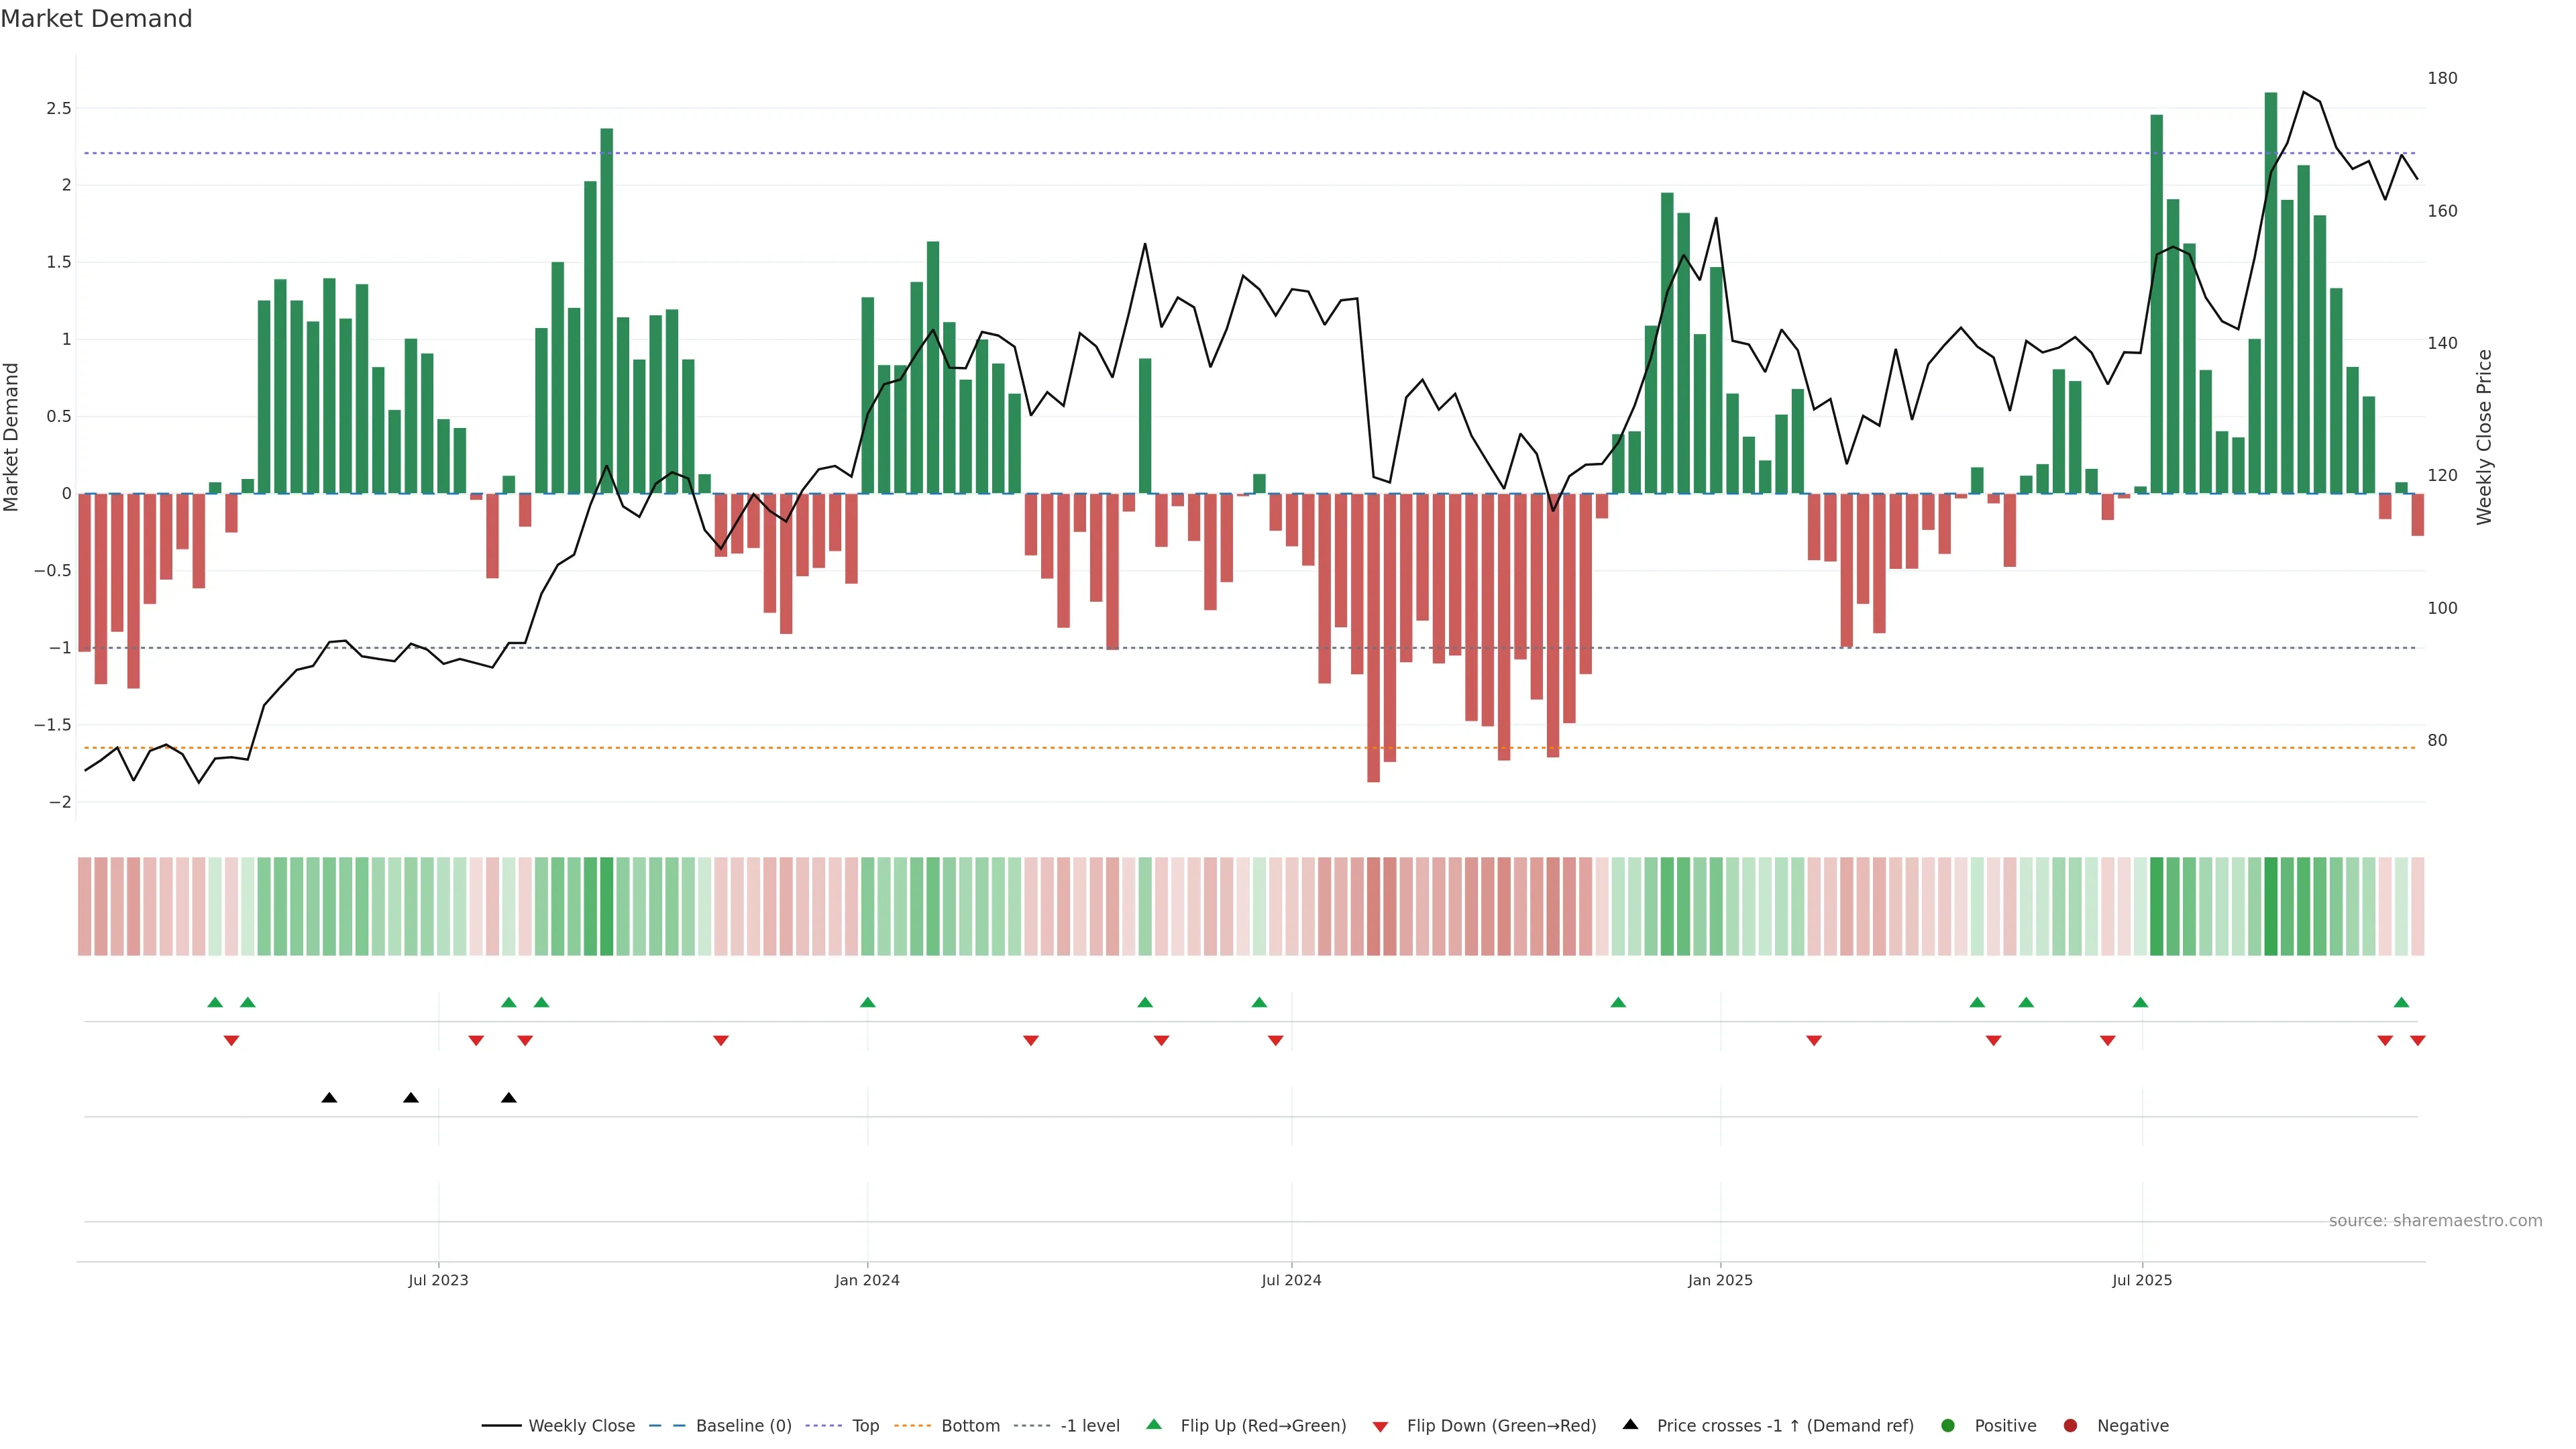Viewport: 2576px width, 1449px height.
Task: Click the green Flip Up legend triangle
Action: [x=1154, y=1425]
